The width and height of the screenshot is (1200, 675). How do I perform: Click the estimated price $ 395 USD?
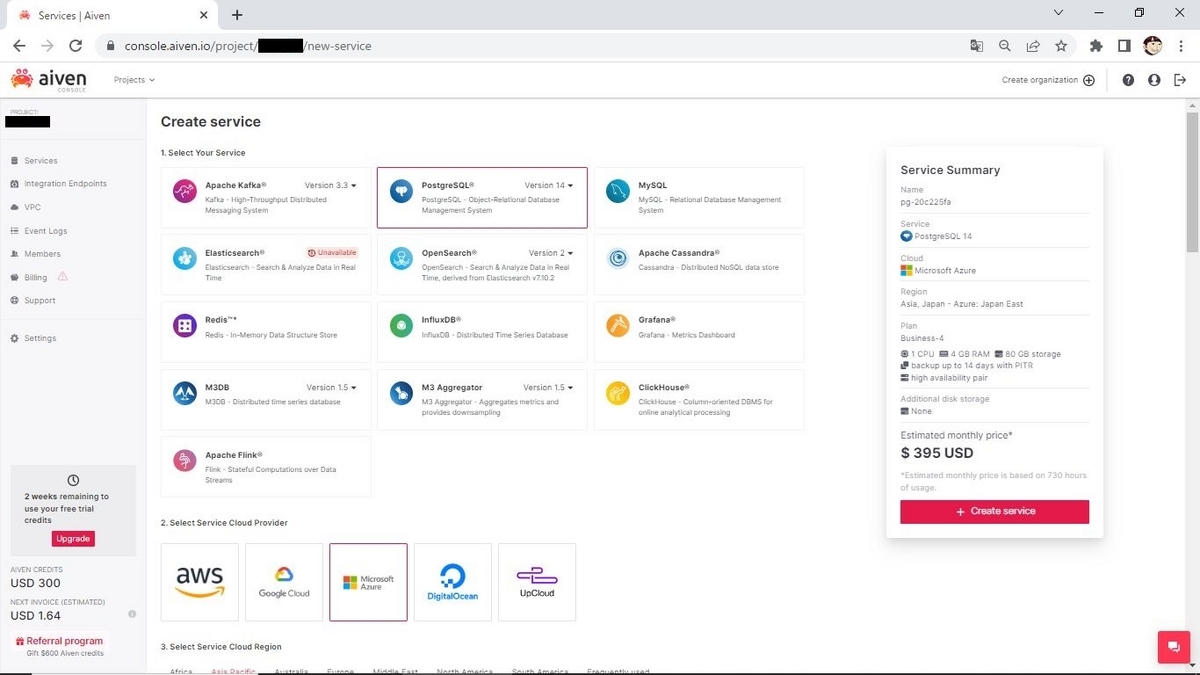point(936,453)
